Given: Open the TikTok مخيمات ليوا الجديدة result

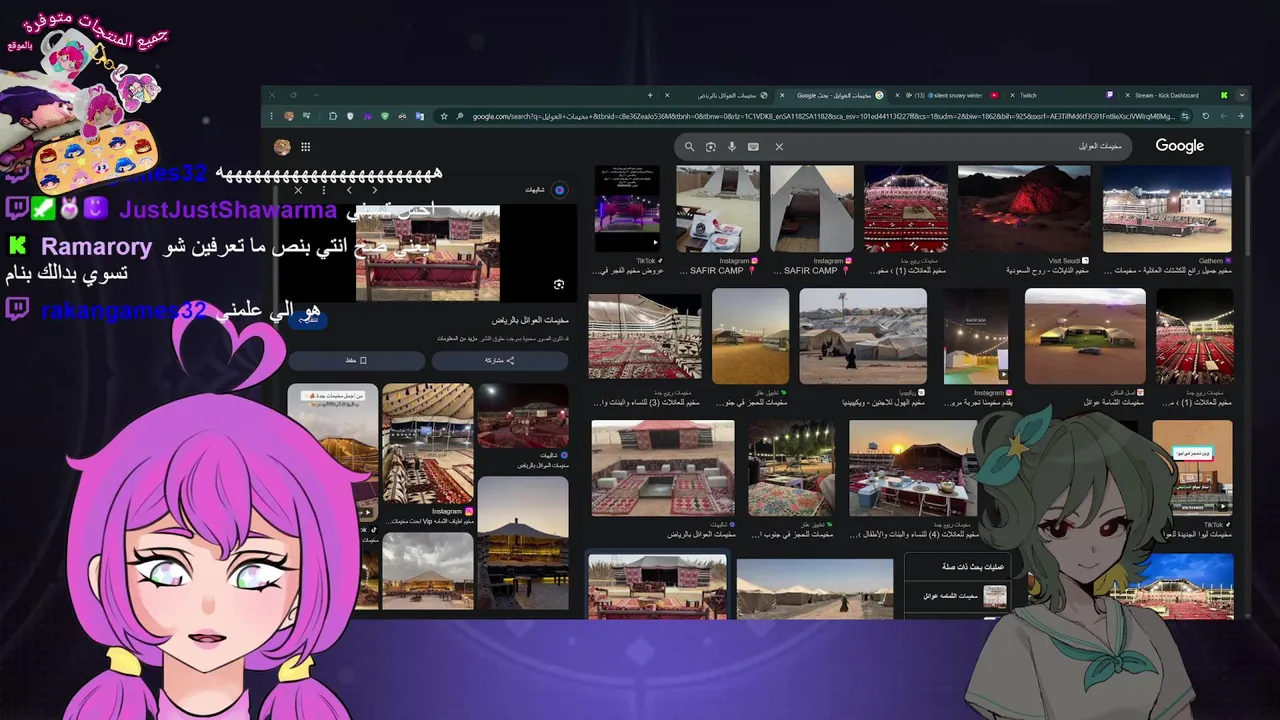Looking at the screenshot, I should coord(1193,467).
